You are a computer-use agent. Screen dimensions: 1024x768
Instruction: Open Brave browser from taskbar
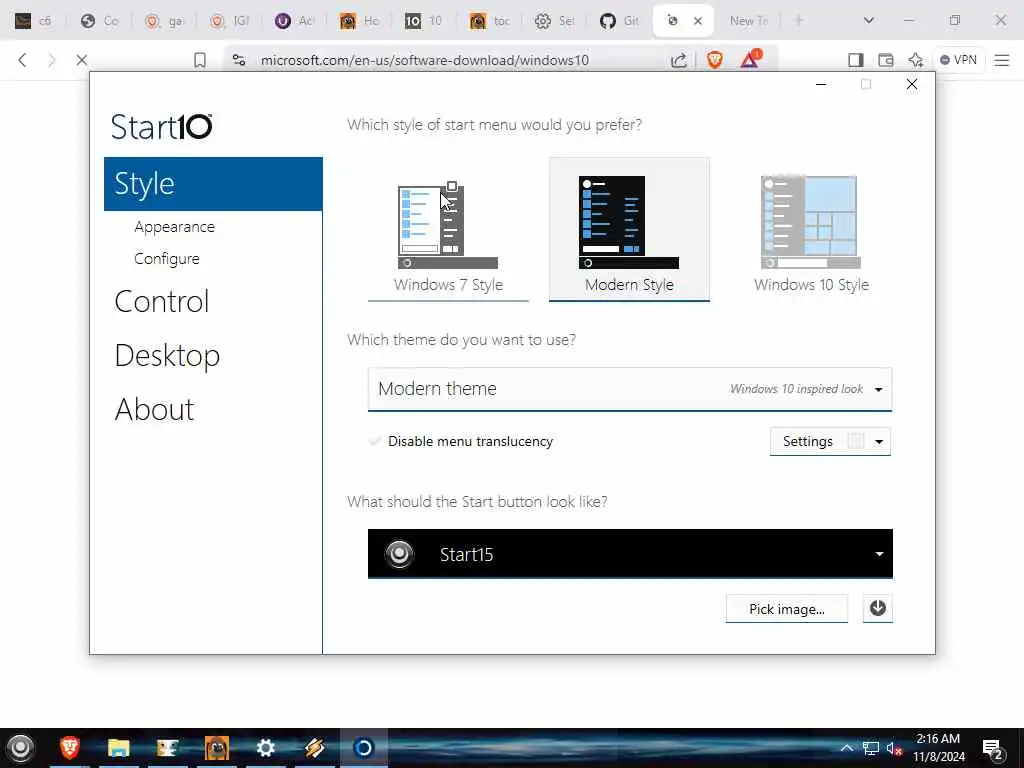[69, 748]
